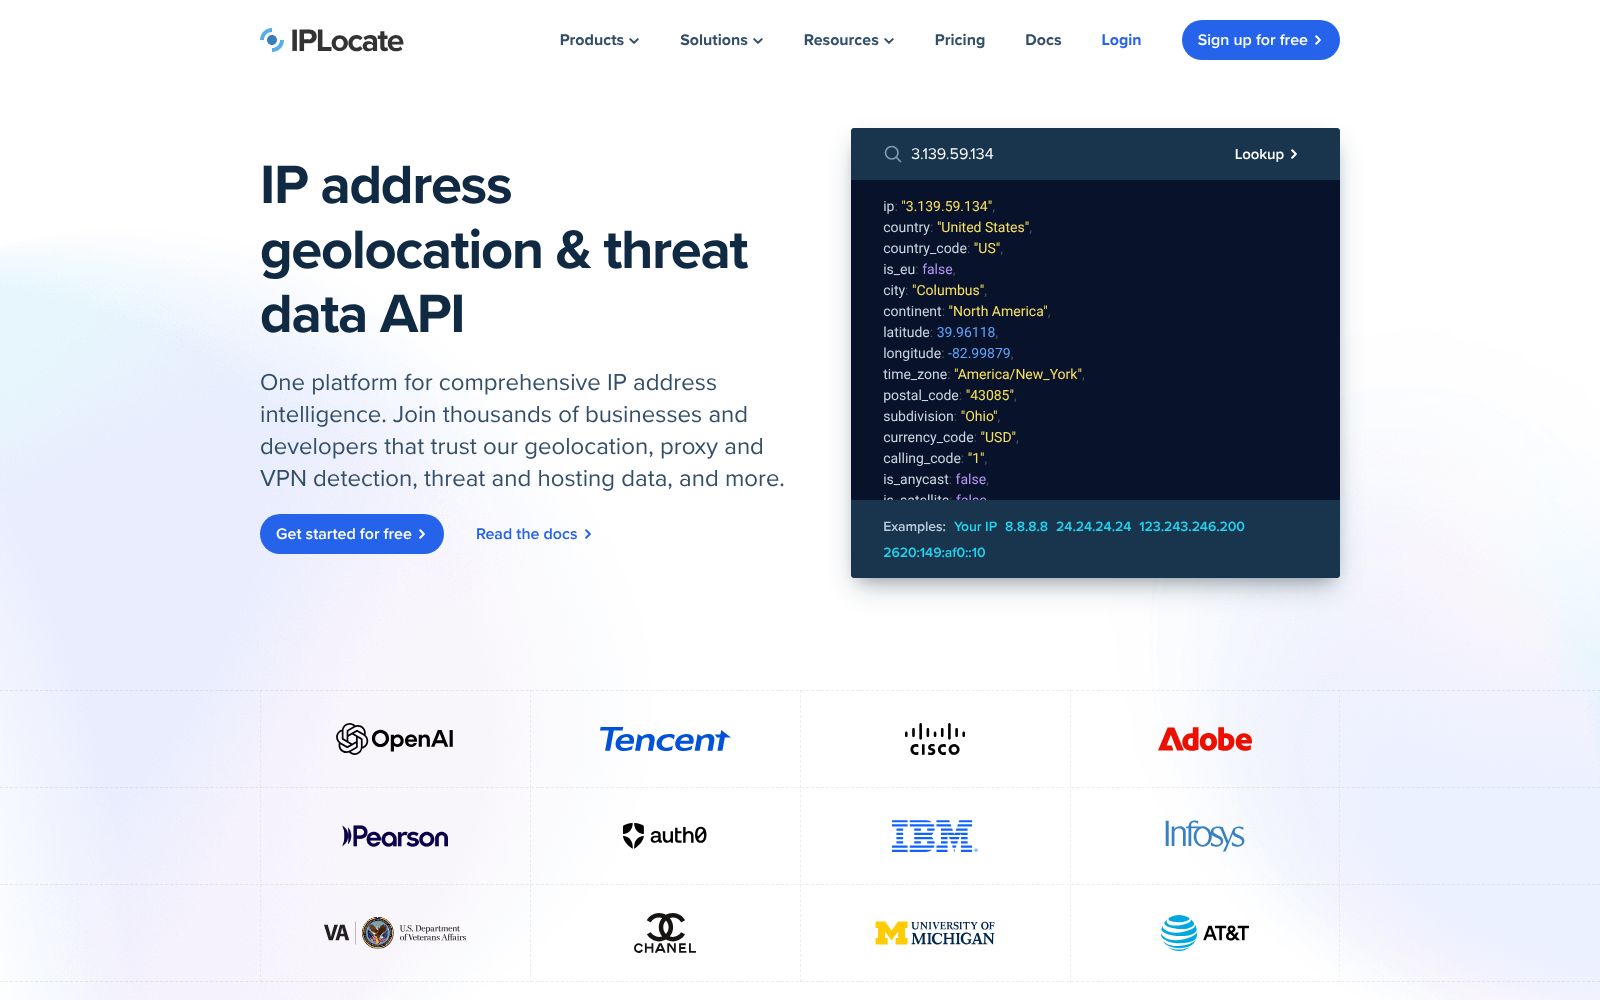Image resolution: width=1600 pixels, height=1000 pixels.
Task: Select the magnifying glass search icon
Action: (893, 154)
